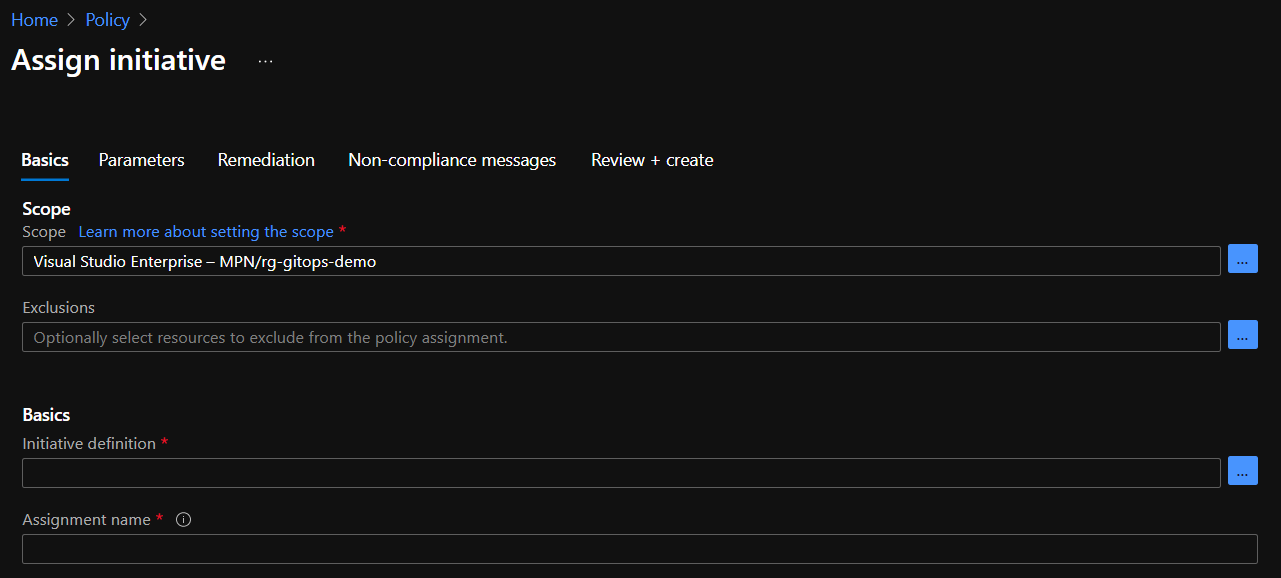Screen dimensions: 1281x578
Task: Click the Initiative definition input field
Action: point(620,473)
